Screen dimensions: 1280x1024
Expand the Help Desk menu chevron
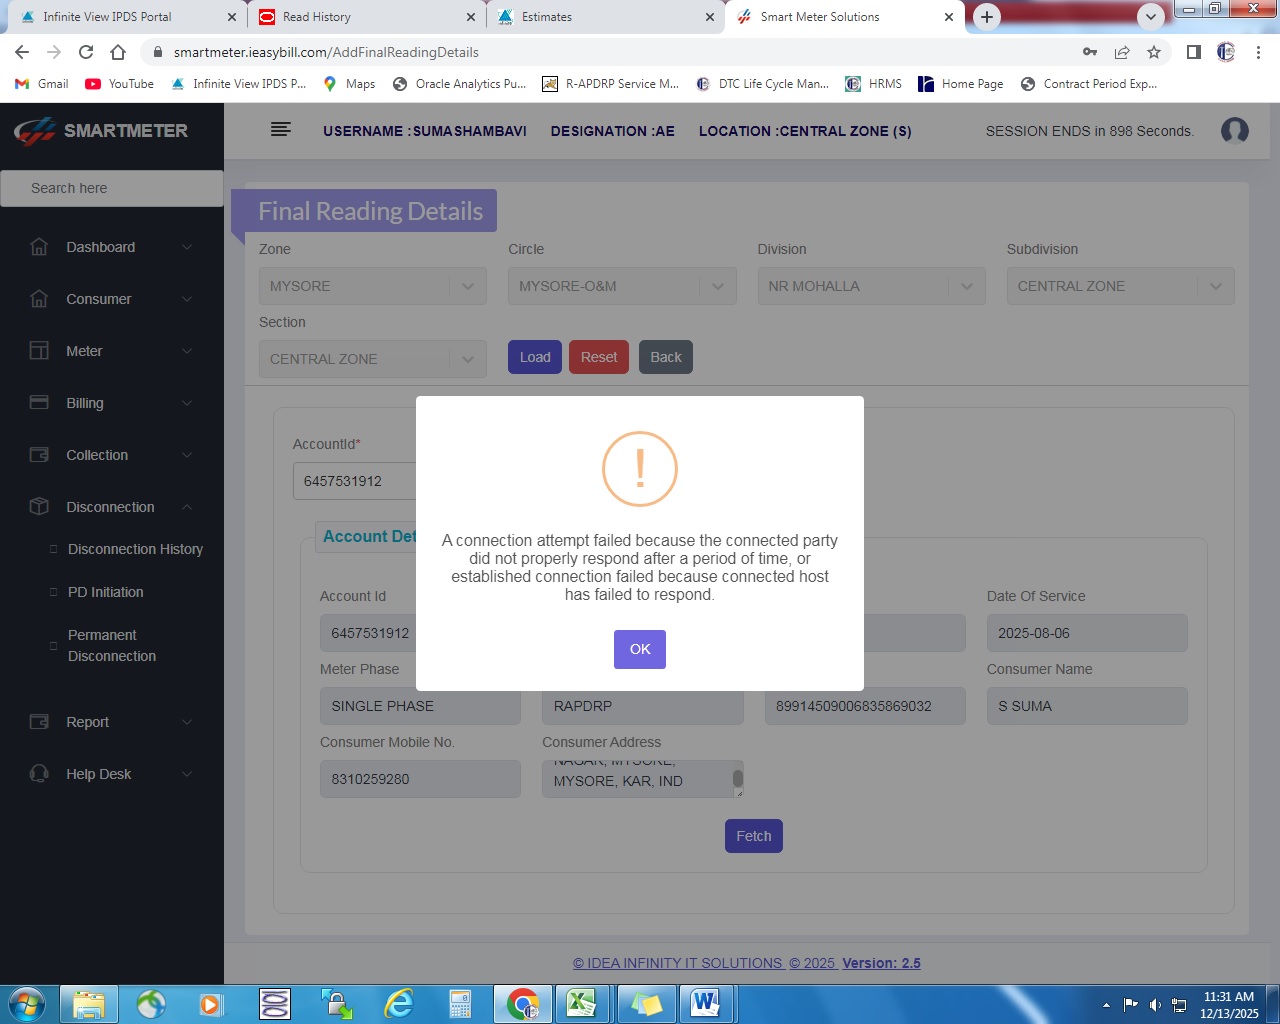187,774
